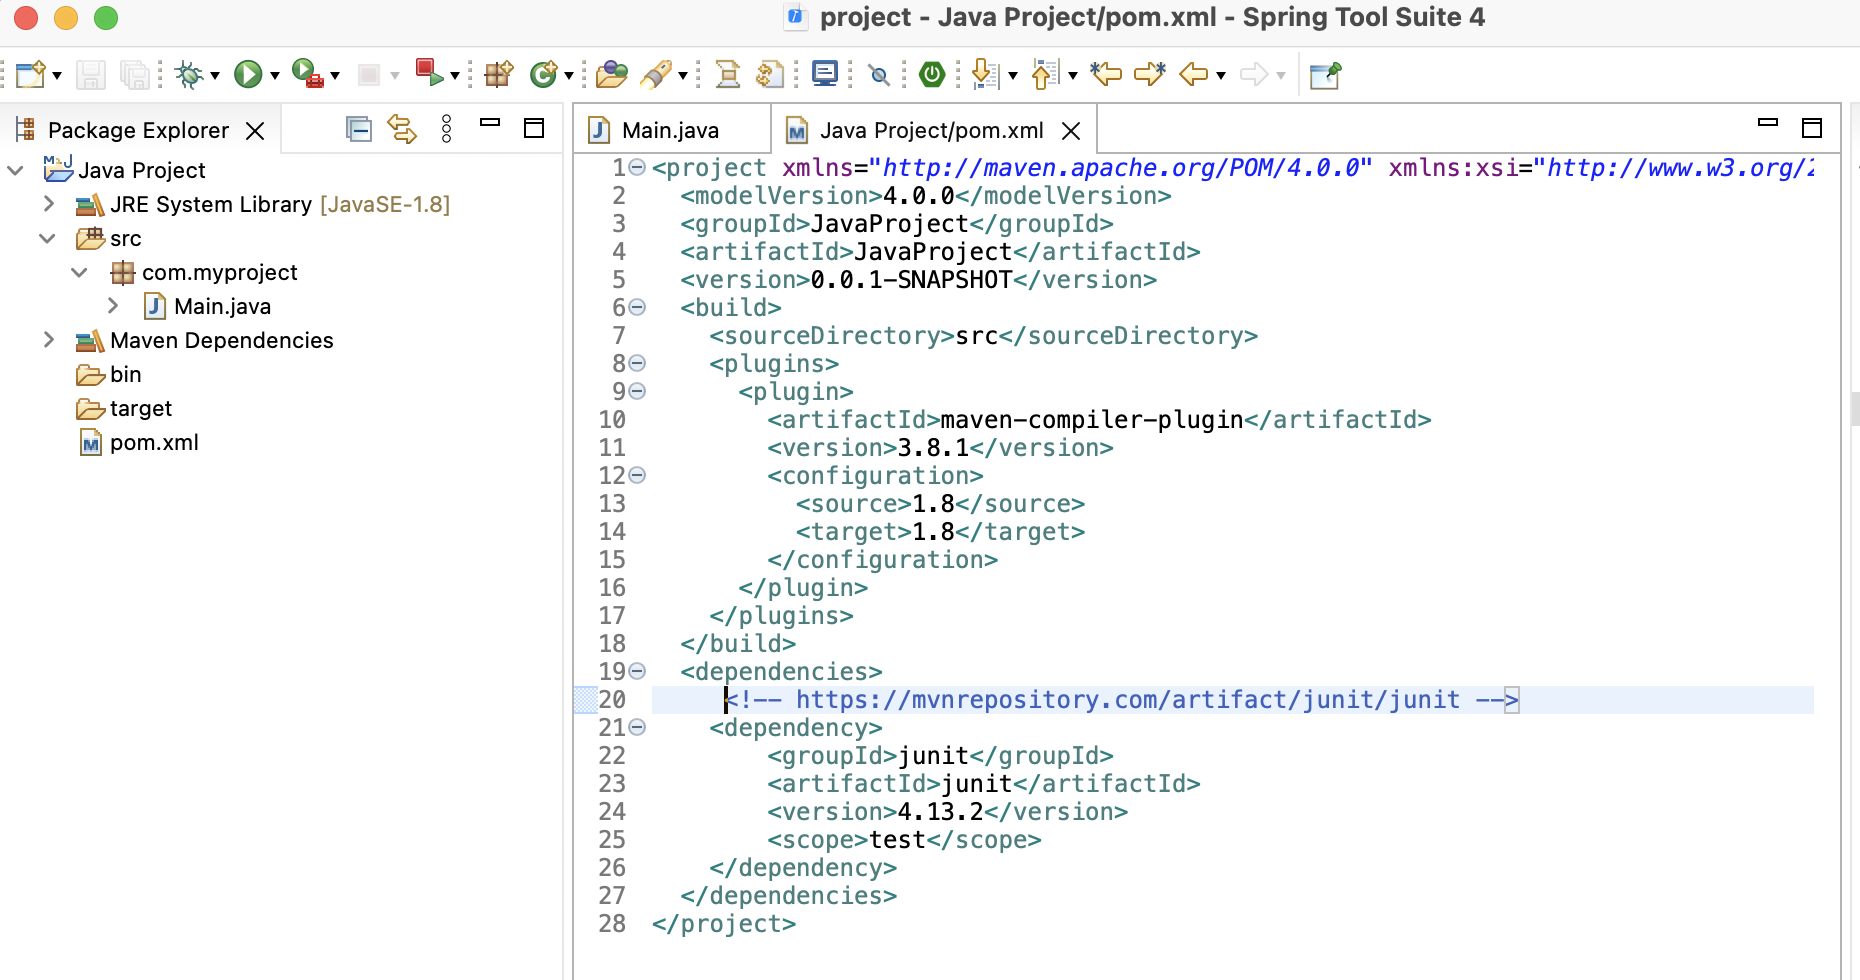Click Last Edit Location arrow icon
Image resolution: width=1860 pixels, height=980 pixels.
[1106, 74]
